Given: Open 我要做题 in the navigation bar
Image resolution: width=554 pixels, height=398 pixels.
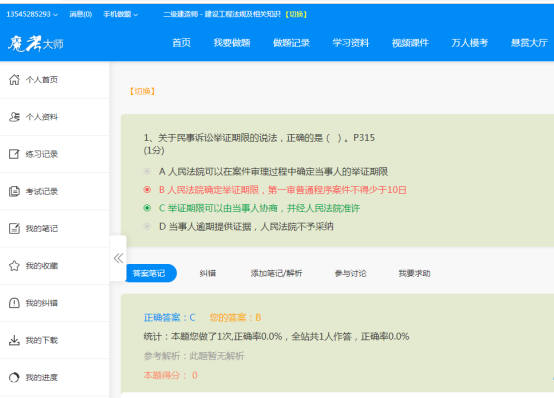Looking at the screenshot, I should click(x=232, y=43).
